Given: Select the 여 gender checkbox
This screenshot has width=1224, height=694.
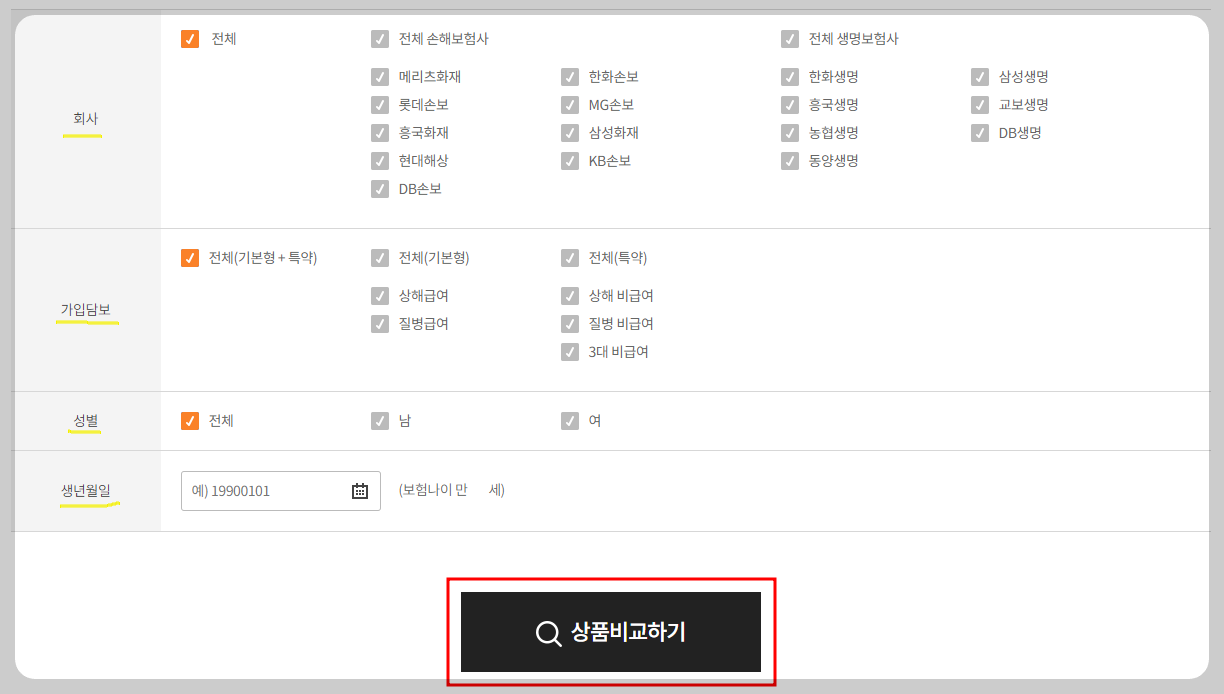Looking at the screenshot, I should [569, 421].
